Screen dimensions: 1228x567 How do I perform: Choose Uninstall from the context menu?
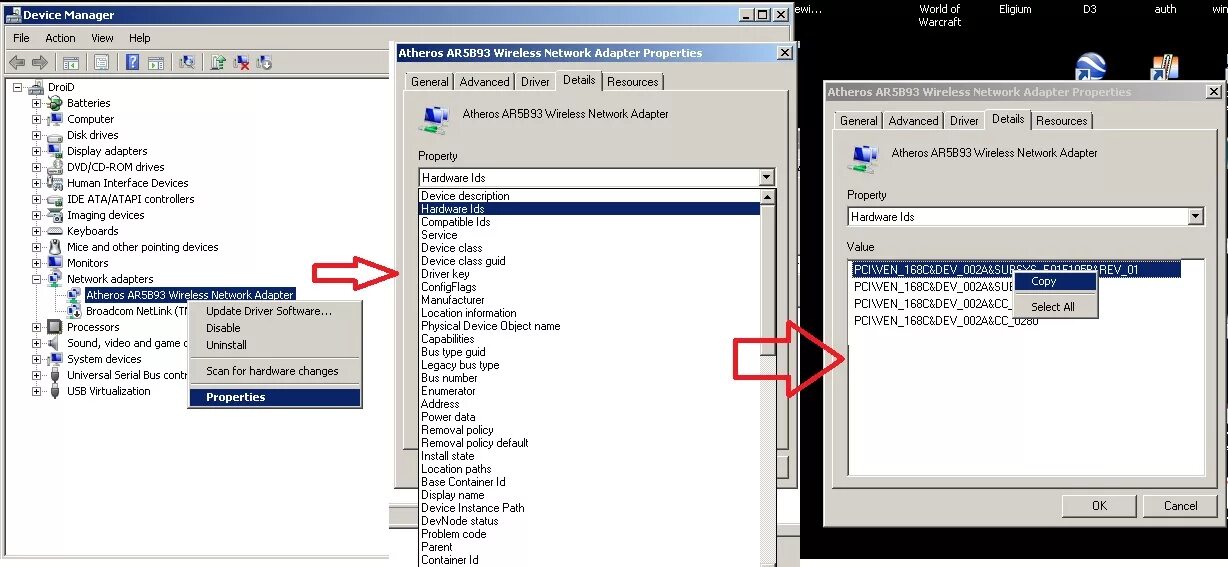[x=274, y=345]
